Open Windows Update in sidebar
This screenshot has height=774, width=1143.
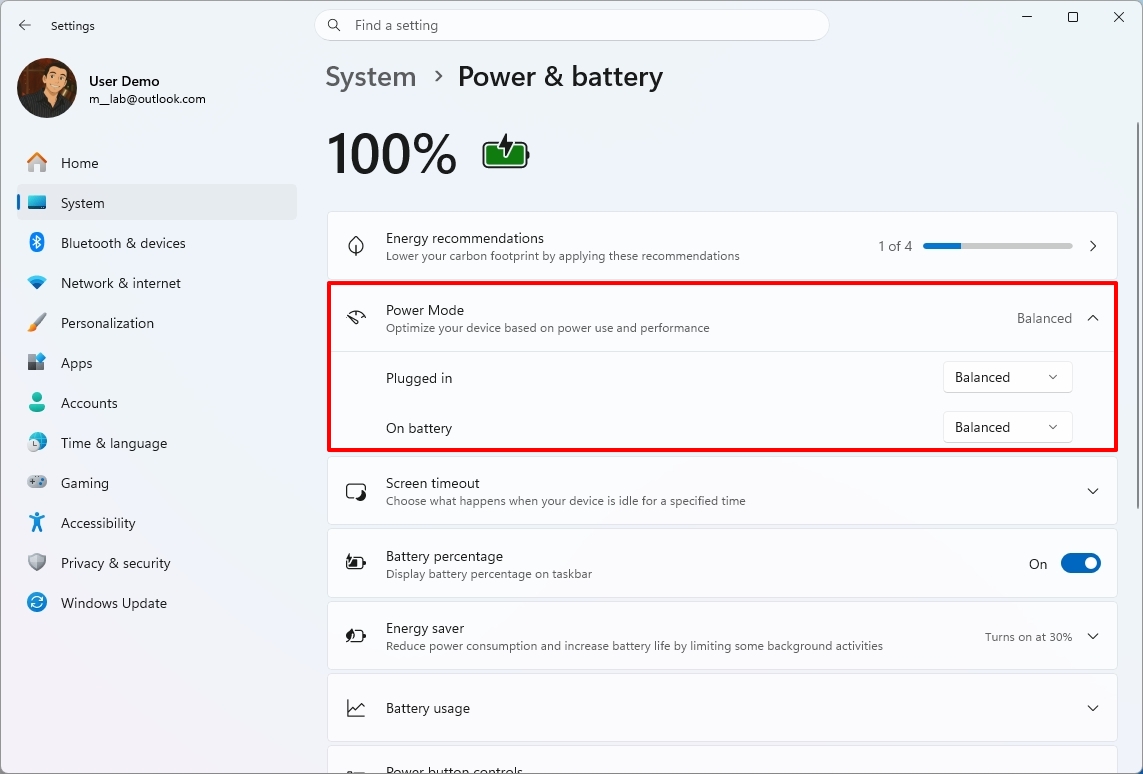coord(157,603)
